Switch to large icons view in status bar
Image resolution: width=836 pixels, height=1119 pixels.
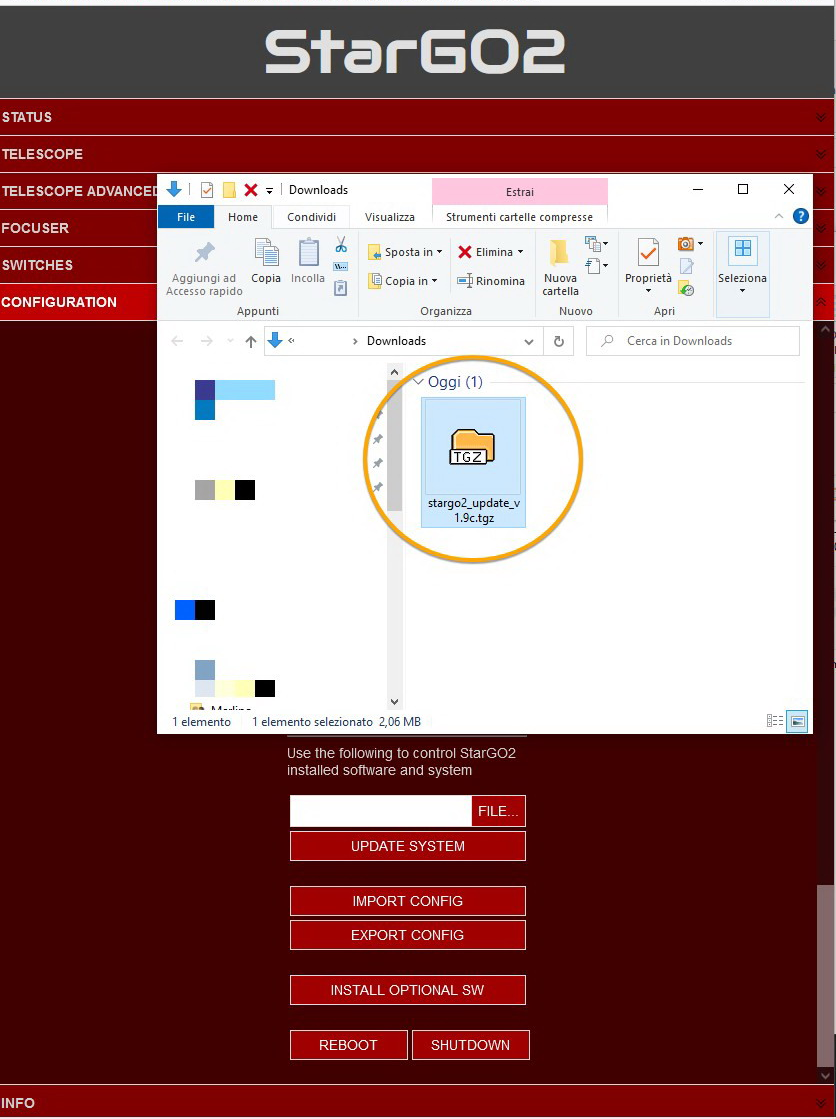tap(797, 721)
